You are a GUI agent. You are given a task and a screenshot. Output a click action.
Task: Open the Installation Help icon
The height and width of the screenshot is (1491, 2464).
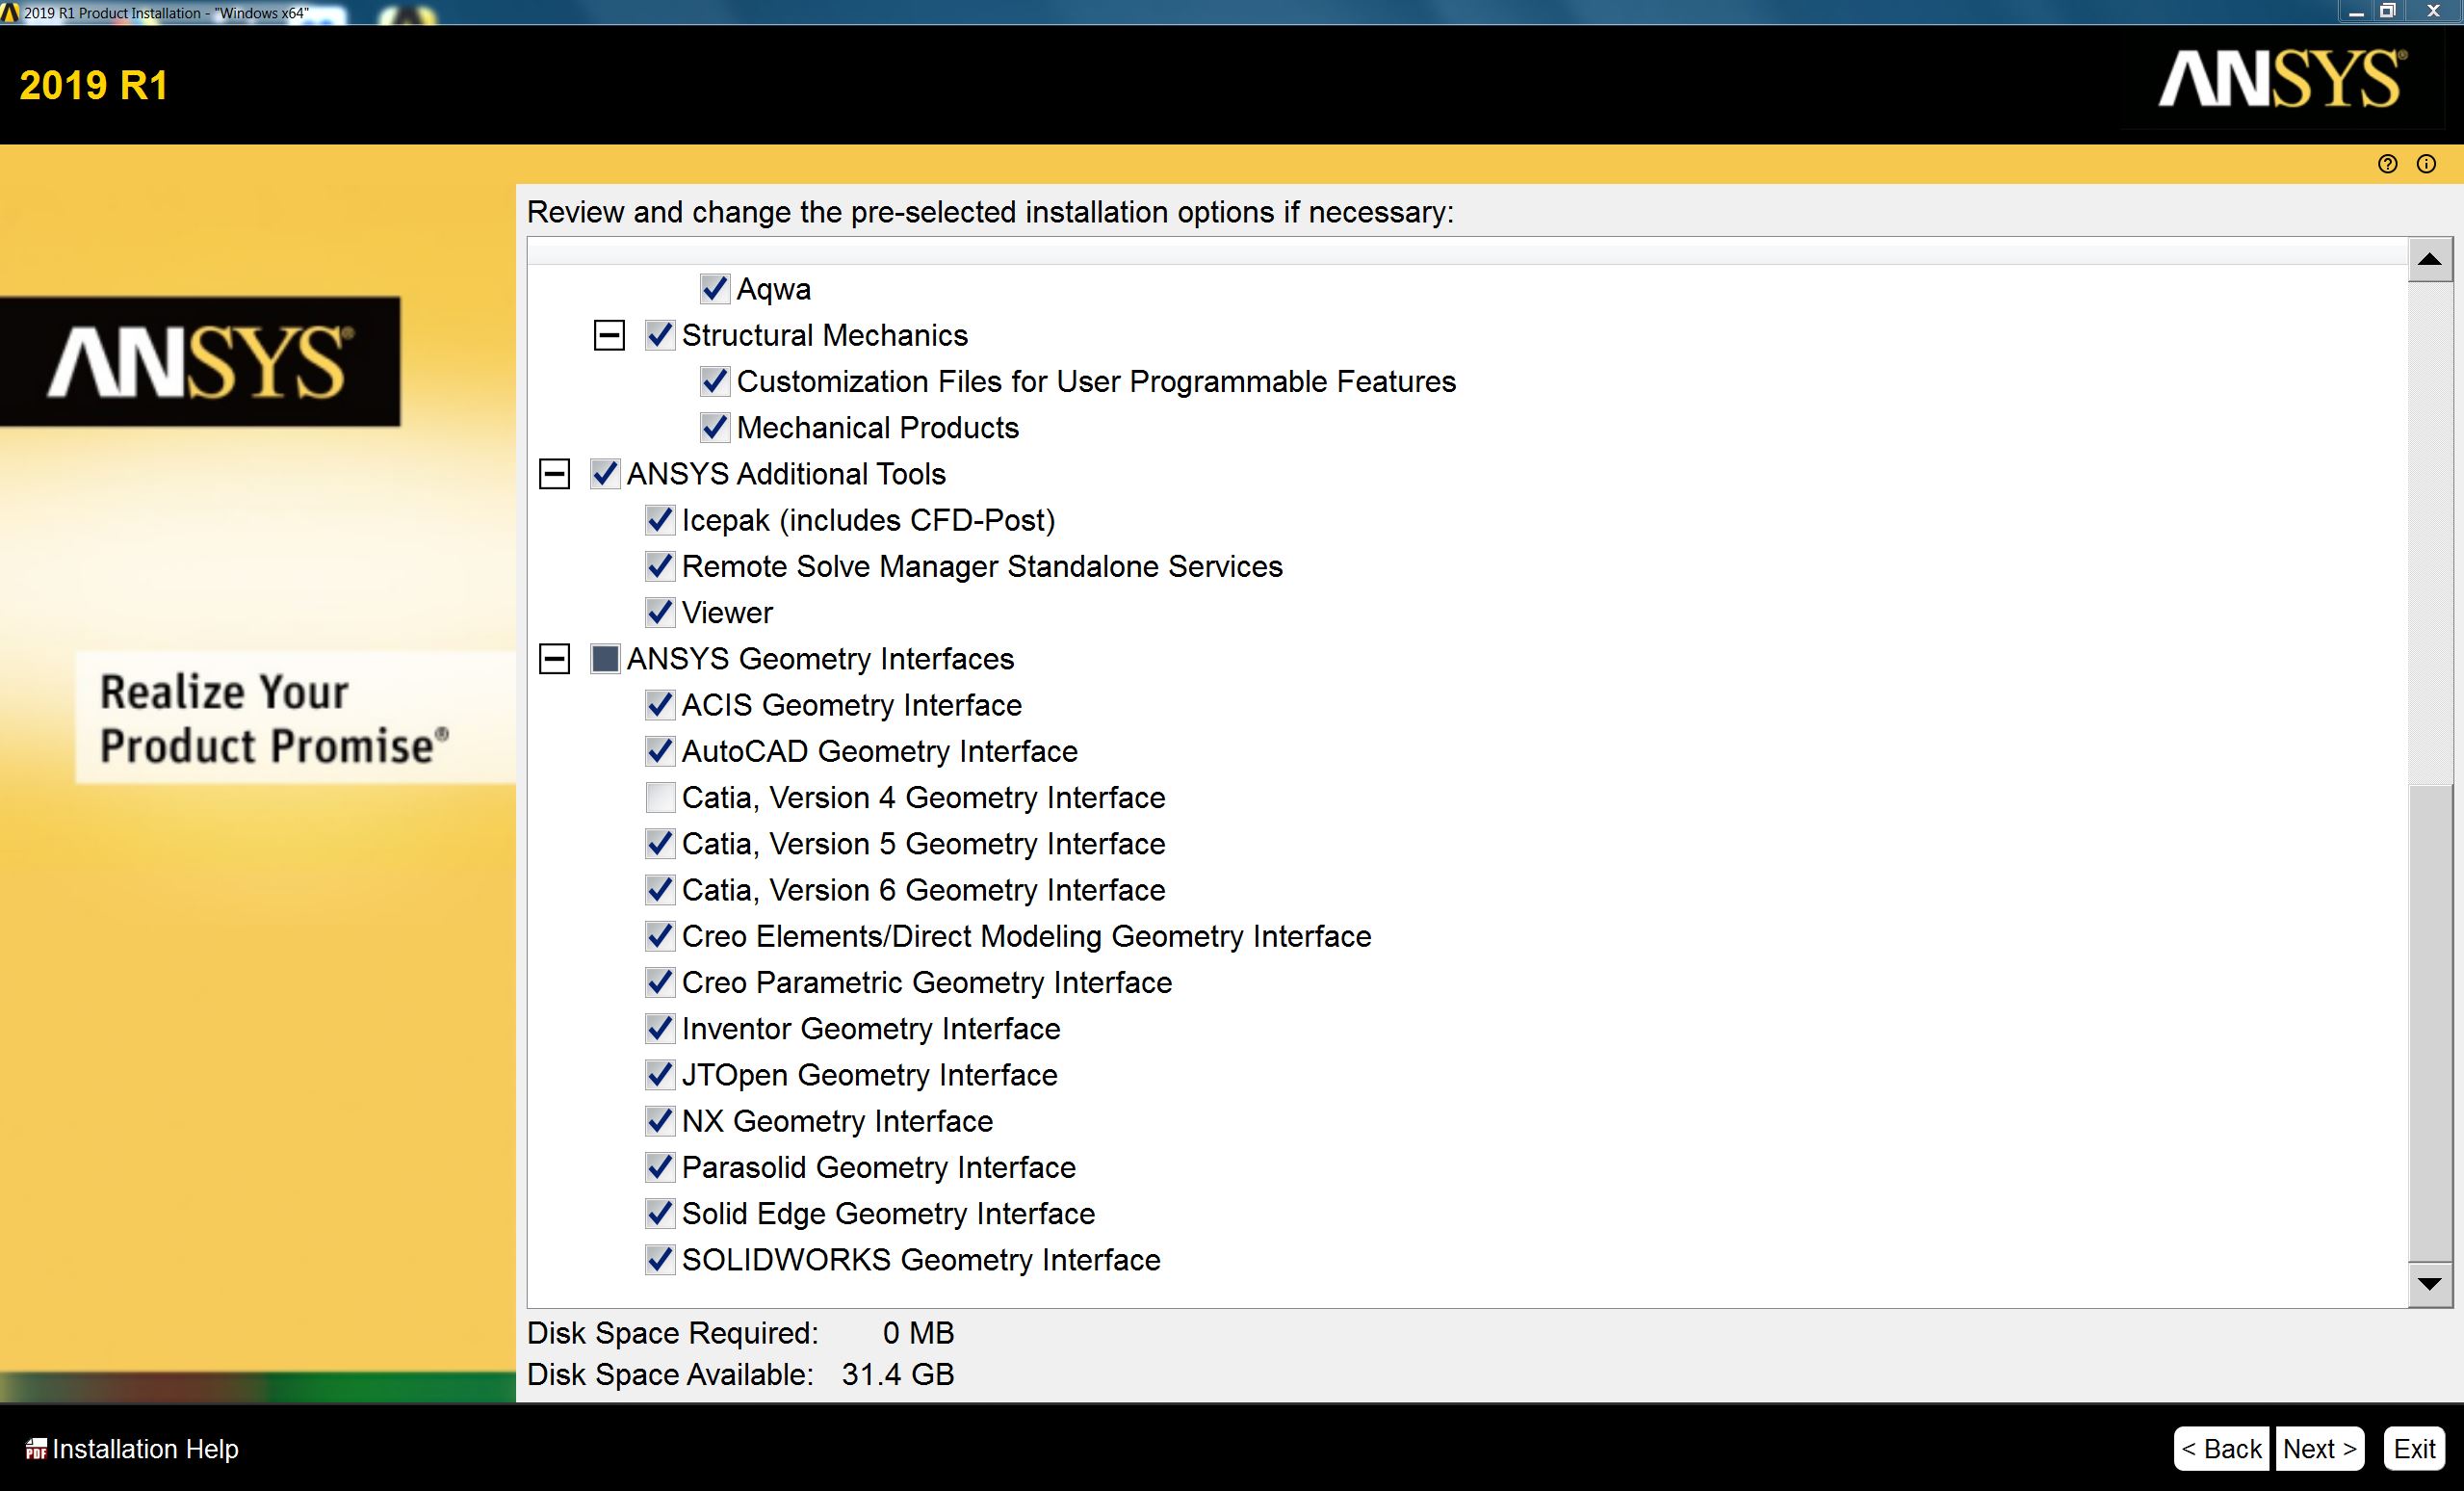[36, 1449]
